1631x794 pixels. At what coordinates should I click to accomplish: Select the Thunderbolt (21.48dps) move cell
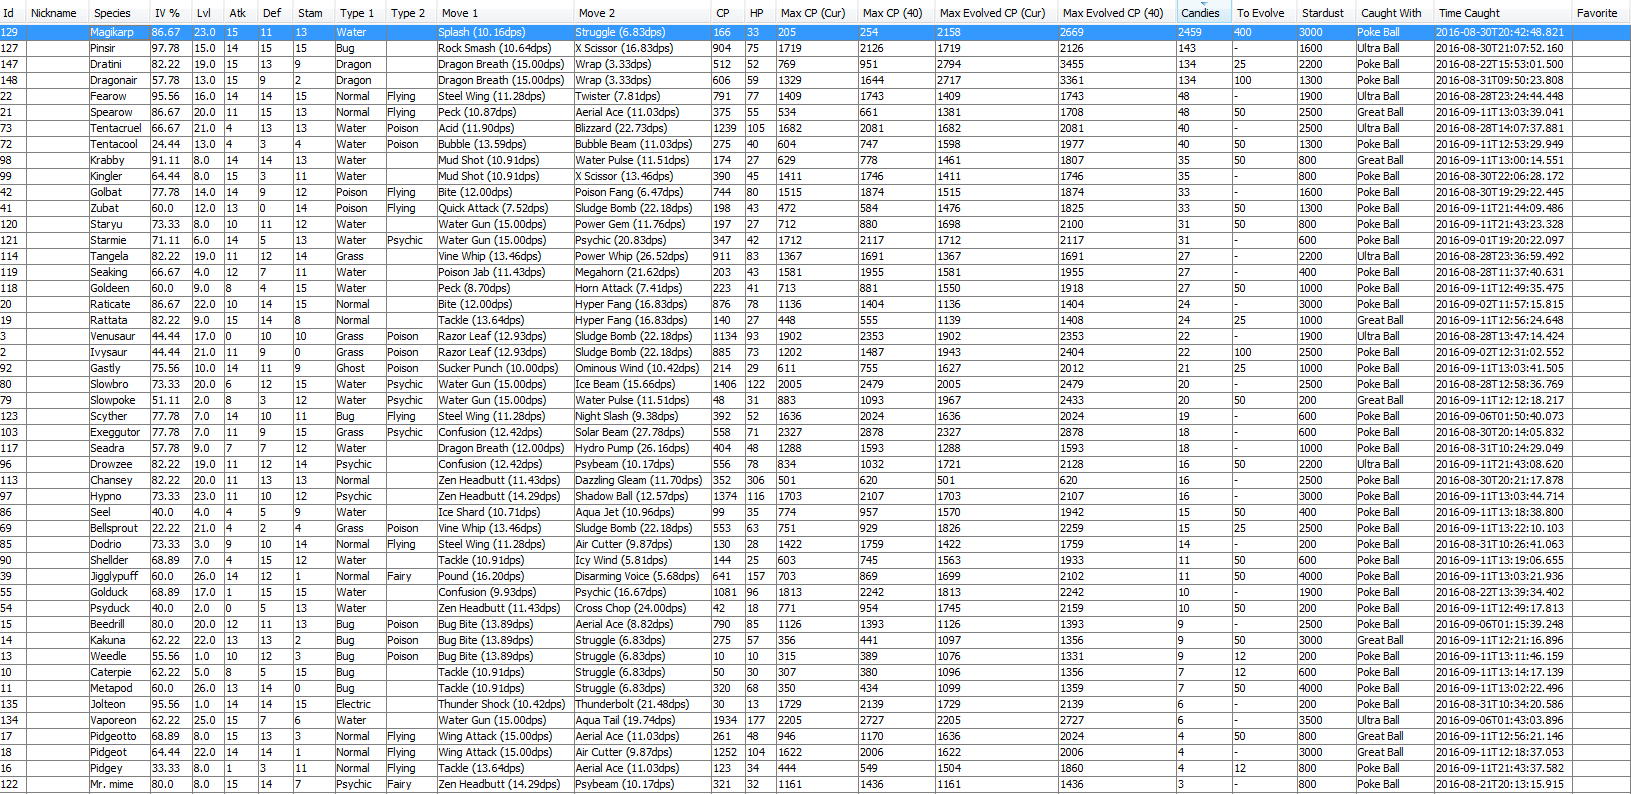(641, 704)
